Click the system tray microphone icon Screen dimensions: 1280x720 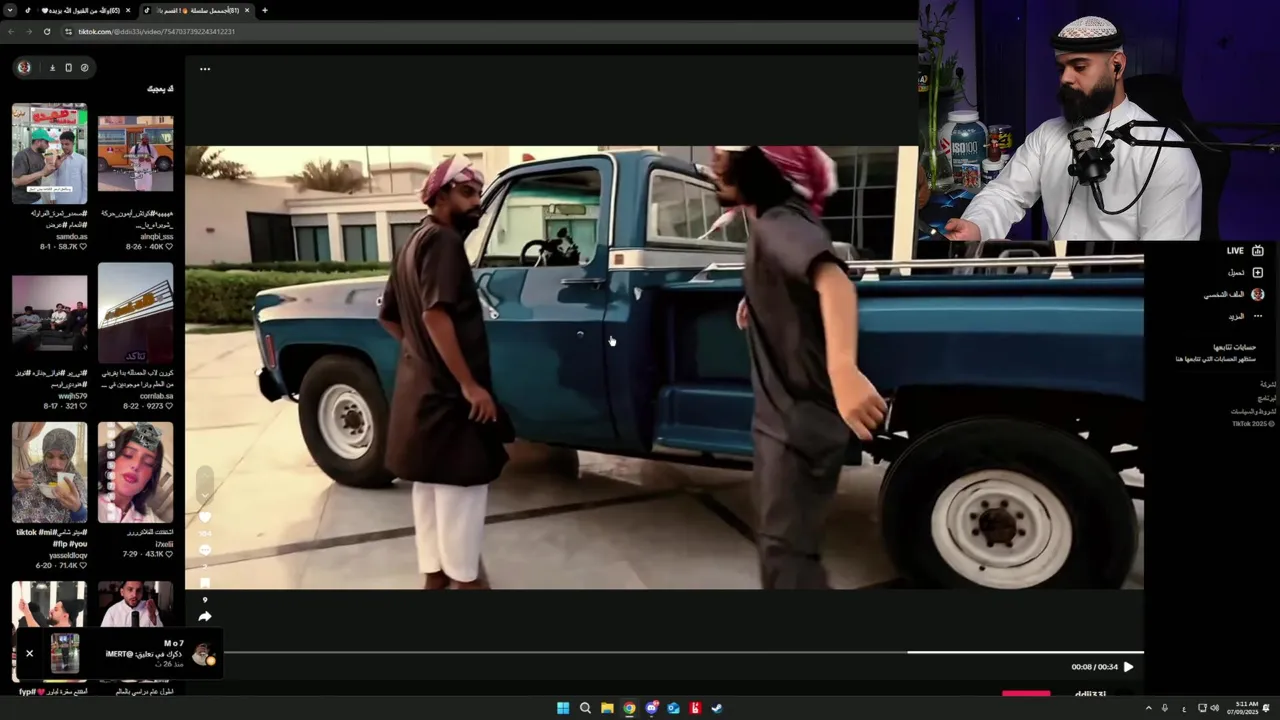pyautogui.click(x=1164, y=708)
